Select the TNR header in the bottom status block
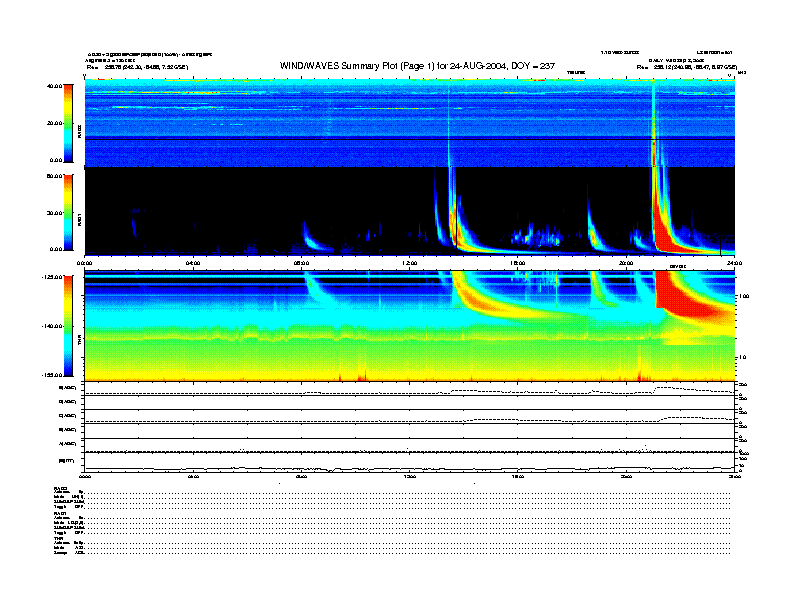Viewport: 792px width, 612px height. coord(60,538)
